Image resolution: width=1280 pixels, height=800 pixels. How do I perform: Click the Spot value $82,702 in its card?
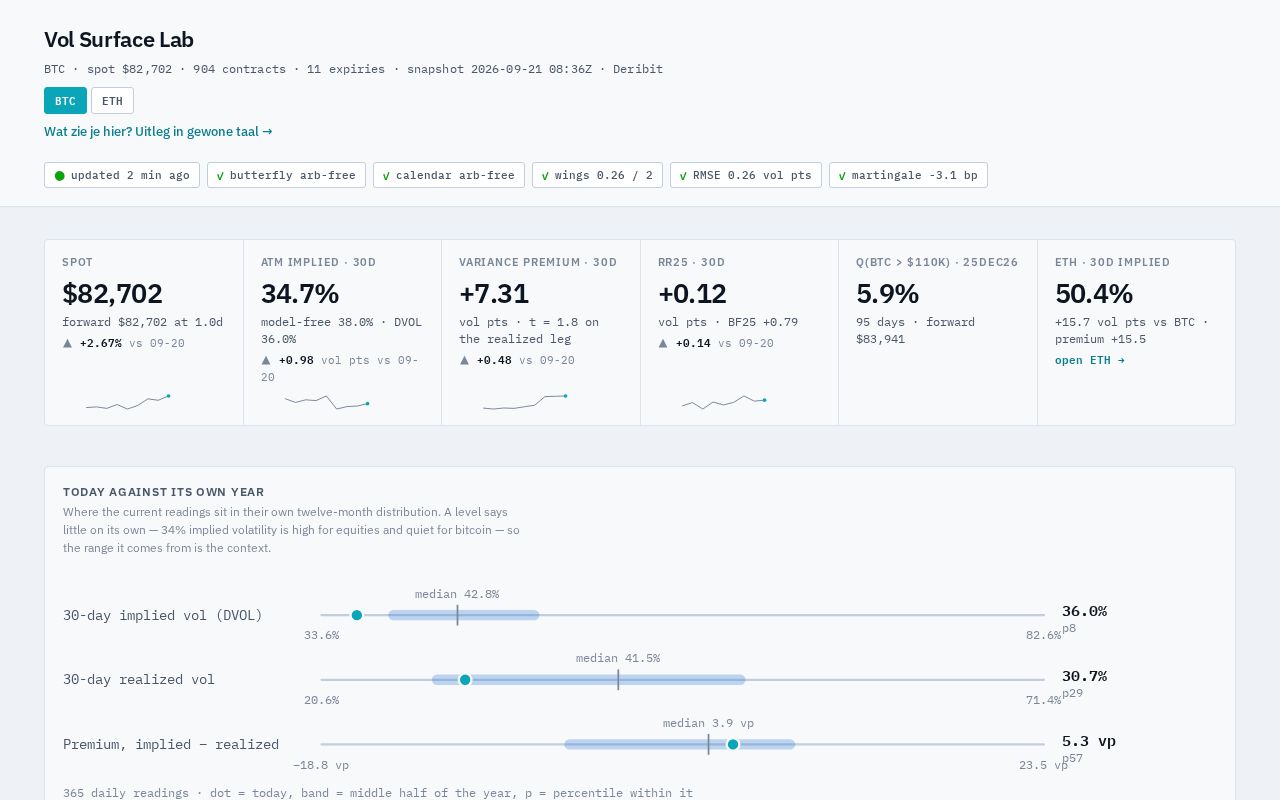(x=112, y=294)
